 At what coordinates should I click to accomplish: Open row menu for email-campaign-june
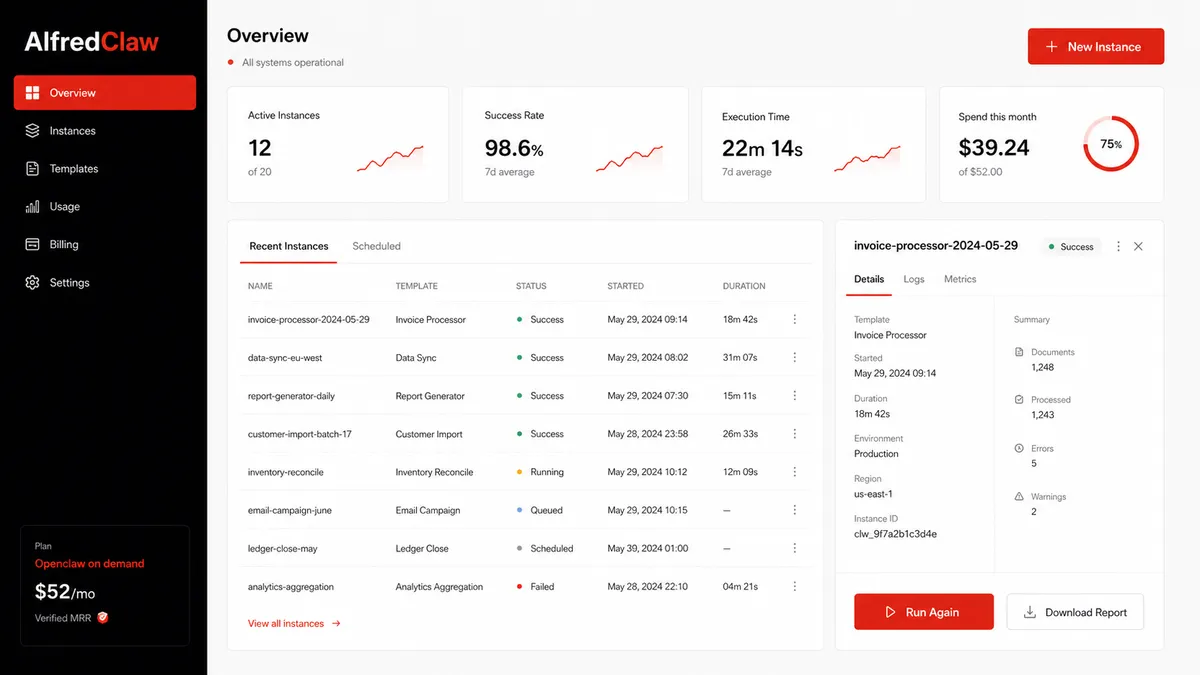pos(795,510)
